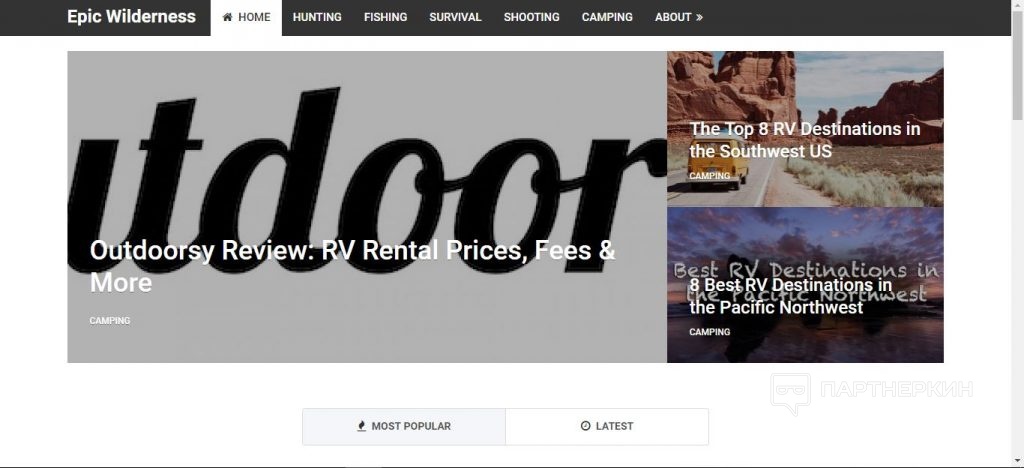Switch to the Latest tab
The height and width of the screenshot is (468, 1024).
(607, 426)
